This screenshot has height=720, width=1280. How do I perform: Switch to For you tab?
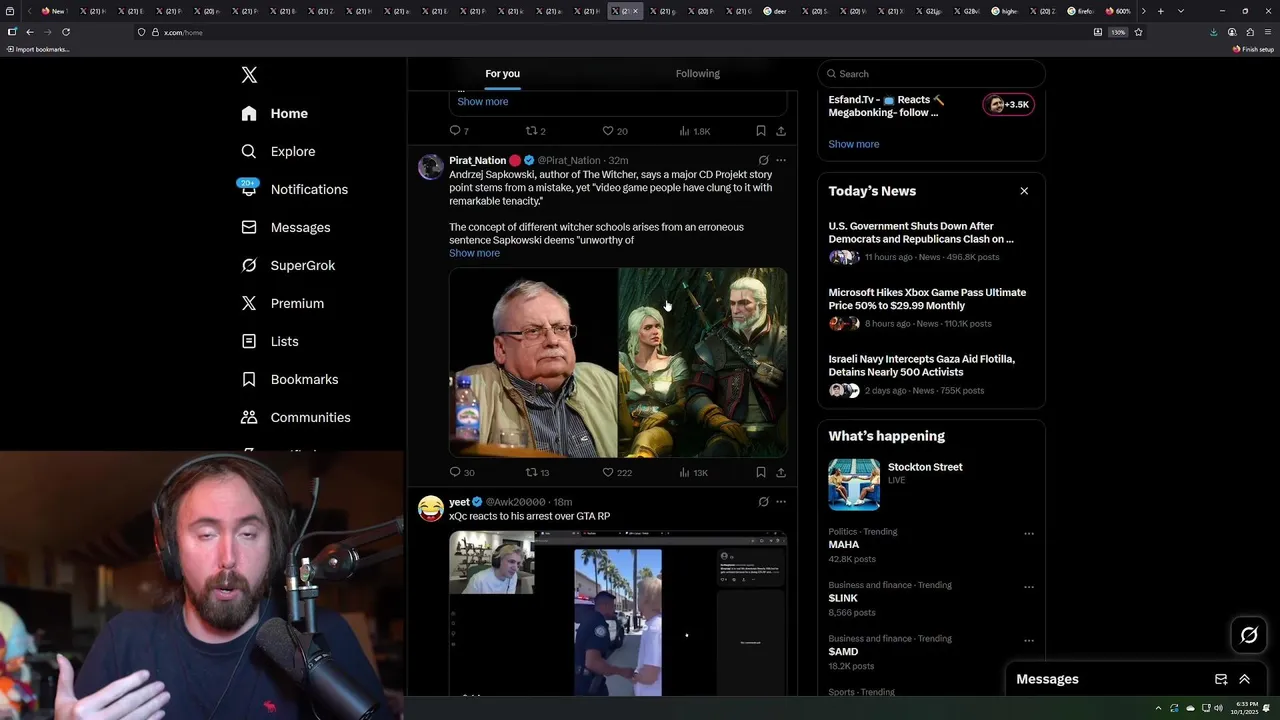[x=503, y=74]
